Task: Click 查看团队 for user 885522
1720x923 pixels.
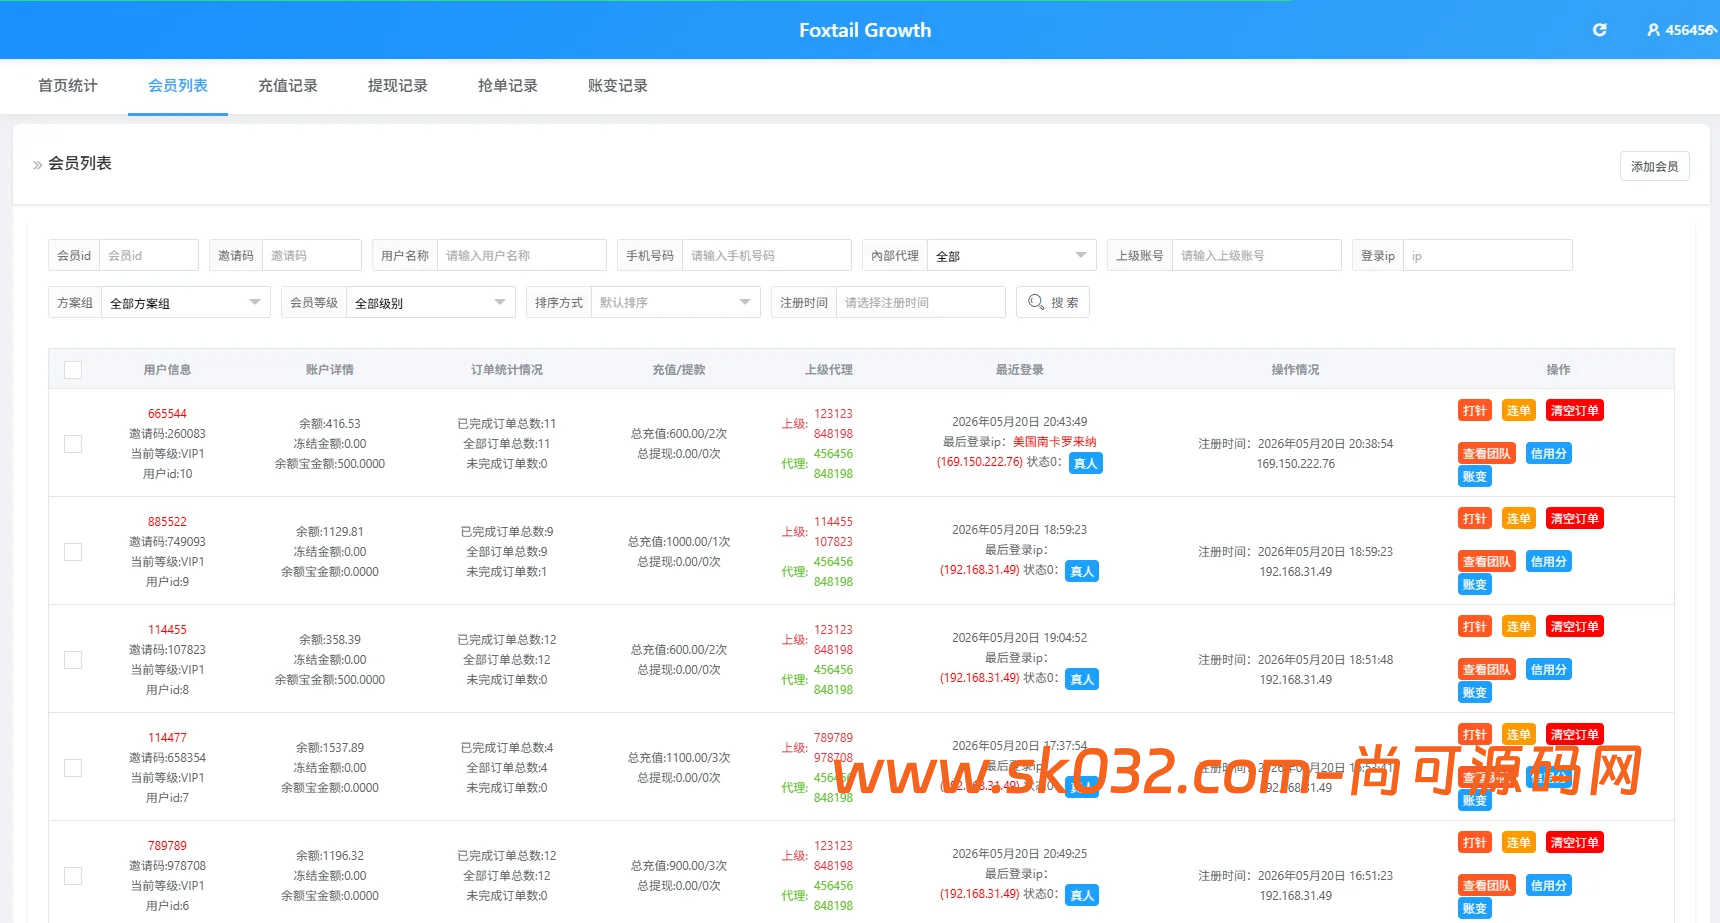Action: [1486, 562]
